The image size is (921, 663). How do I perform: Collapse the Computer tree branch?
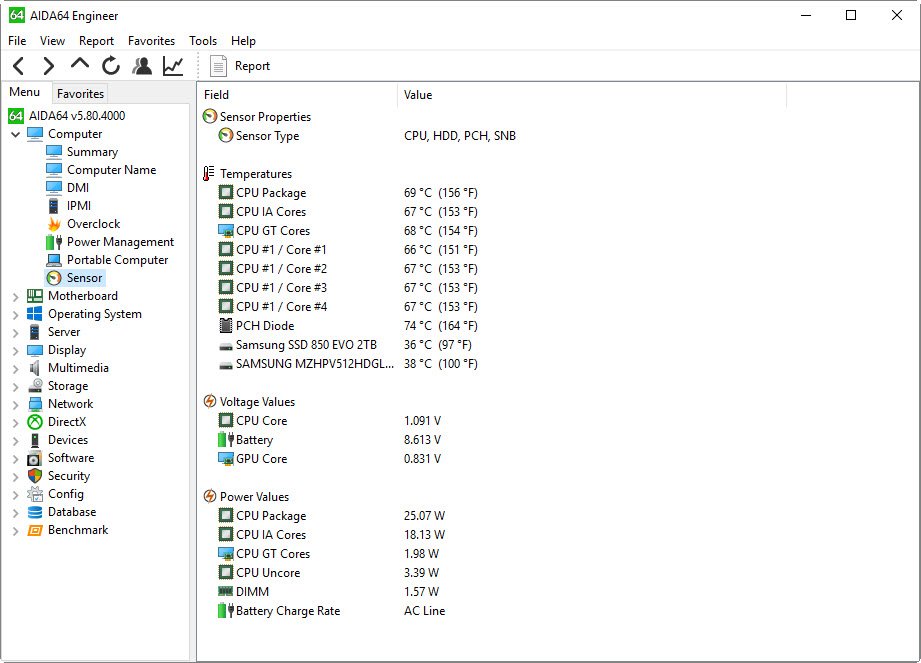coord(16,133)
